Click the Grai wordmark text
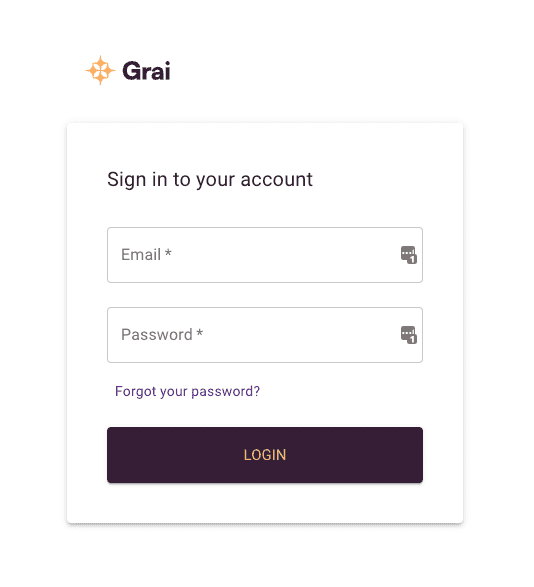Image resolution: width=534 pixels, height=587 pixels. 146,71
